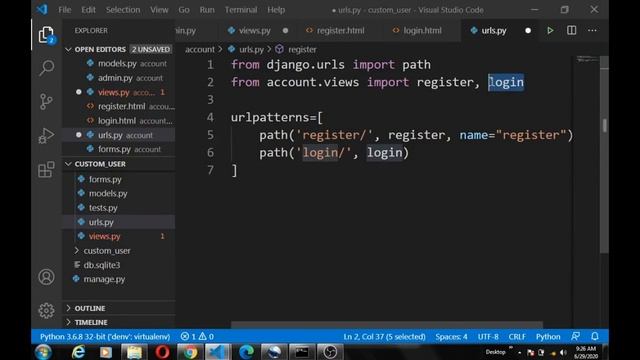Open manage.py in the file tree

pyautogui.click(x=104, y=279)
